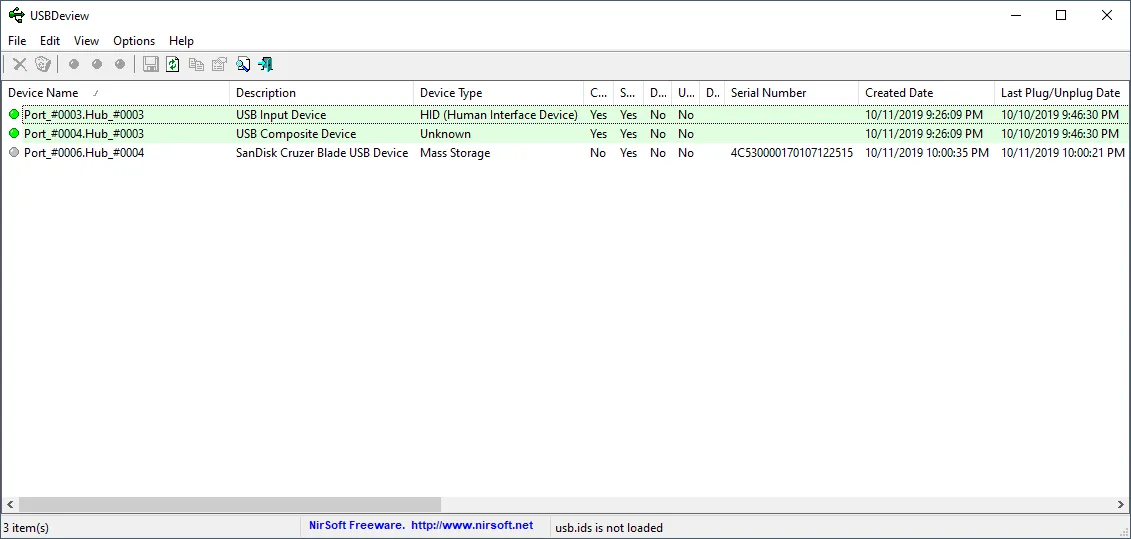The height and width of the screenshot is (539, 1131).
Task: Select the Port_#0004.Hub_#0003 row
Action: (x=566, y=133)
